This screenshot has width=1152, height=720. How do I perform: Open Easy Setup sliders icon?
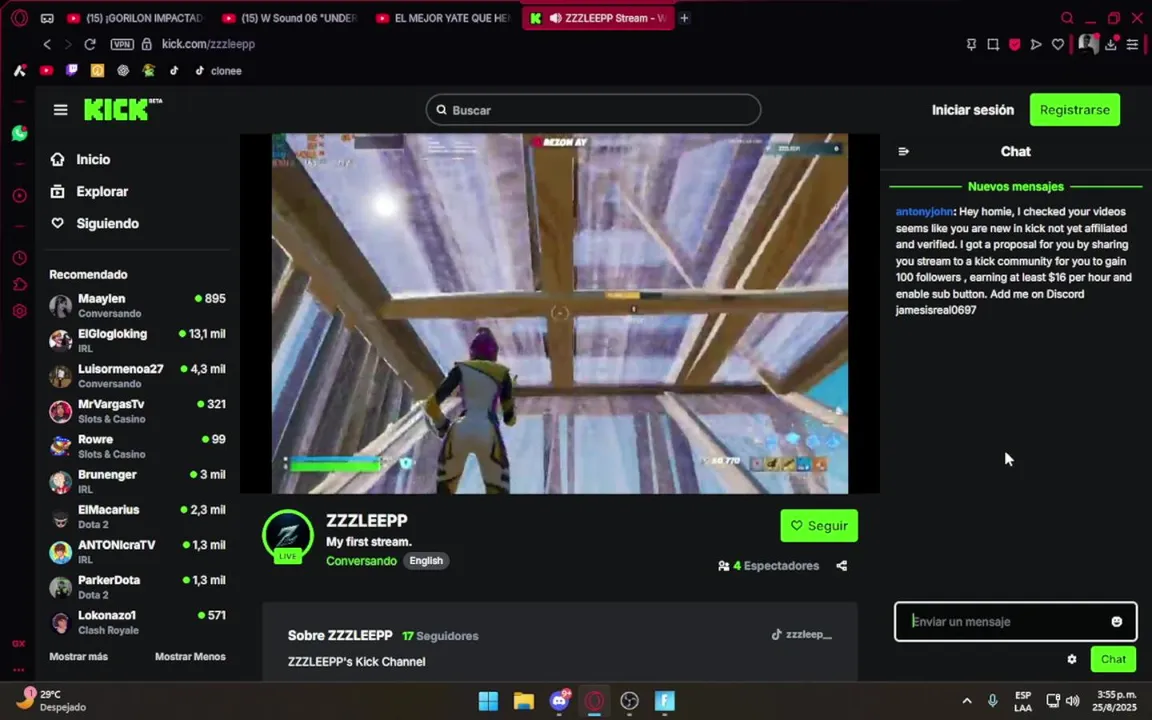pos(1132,44)
